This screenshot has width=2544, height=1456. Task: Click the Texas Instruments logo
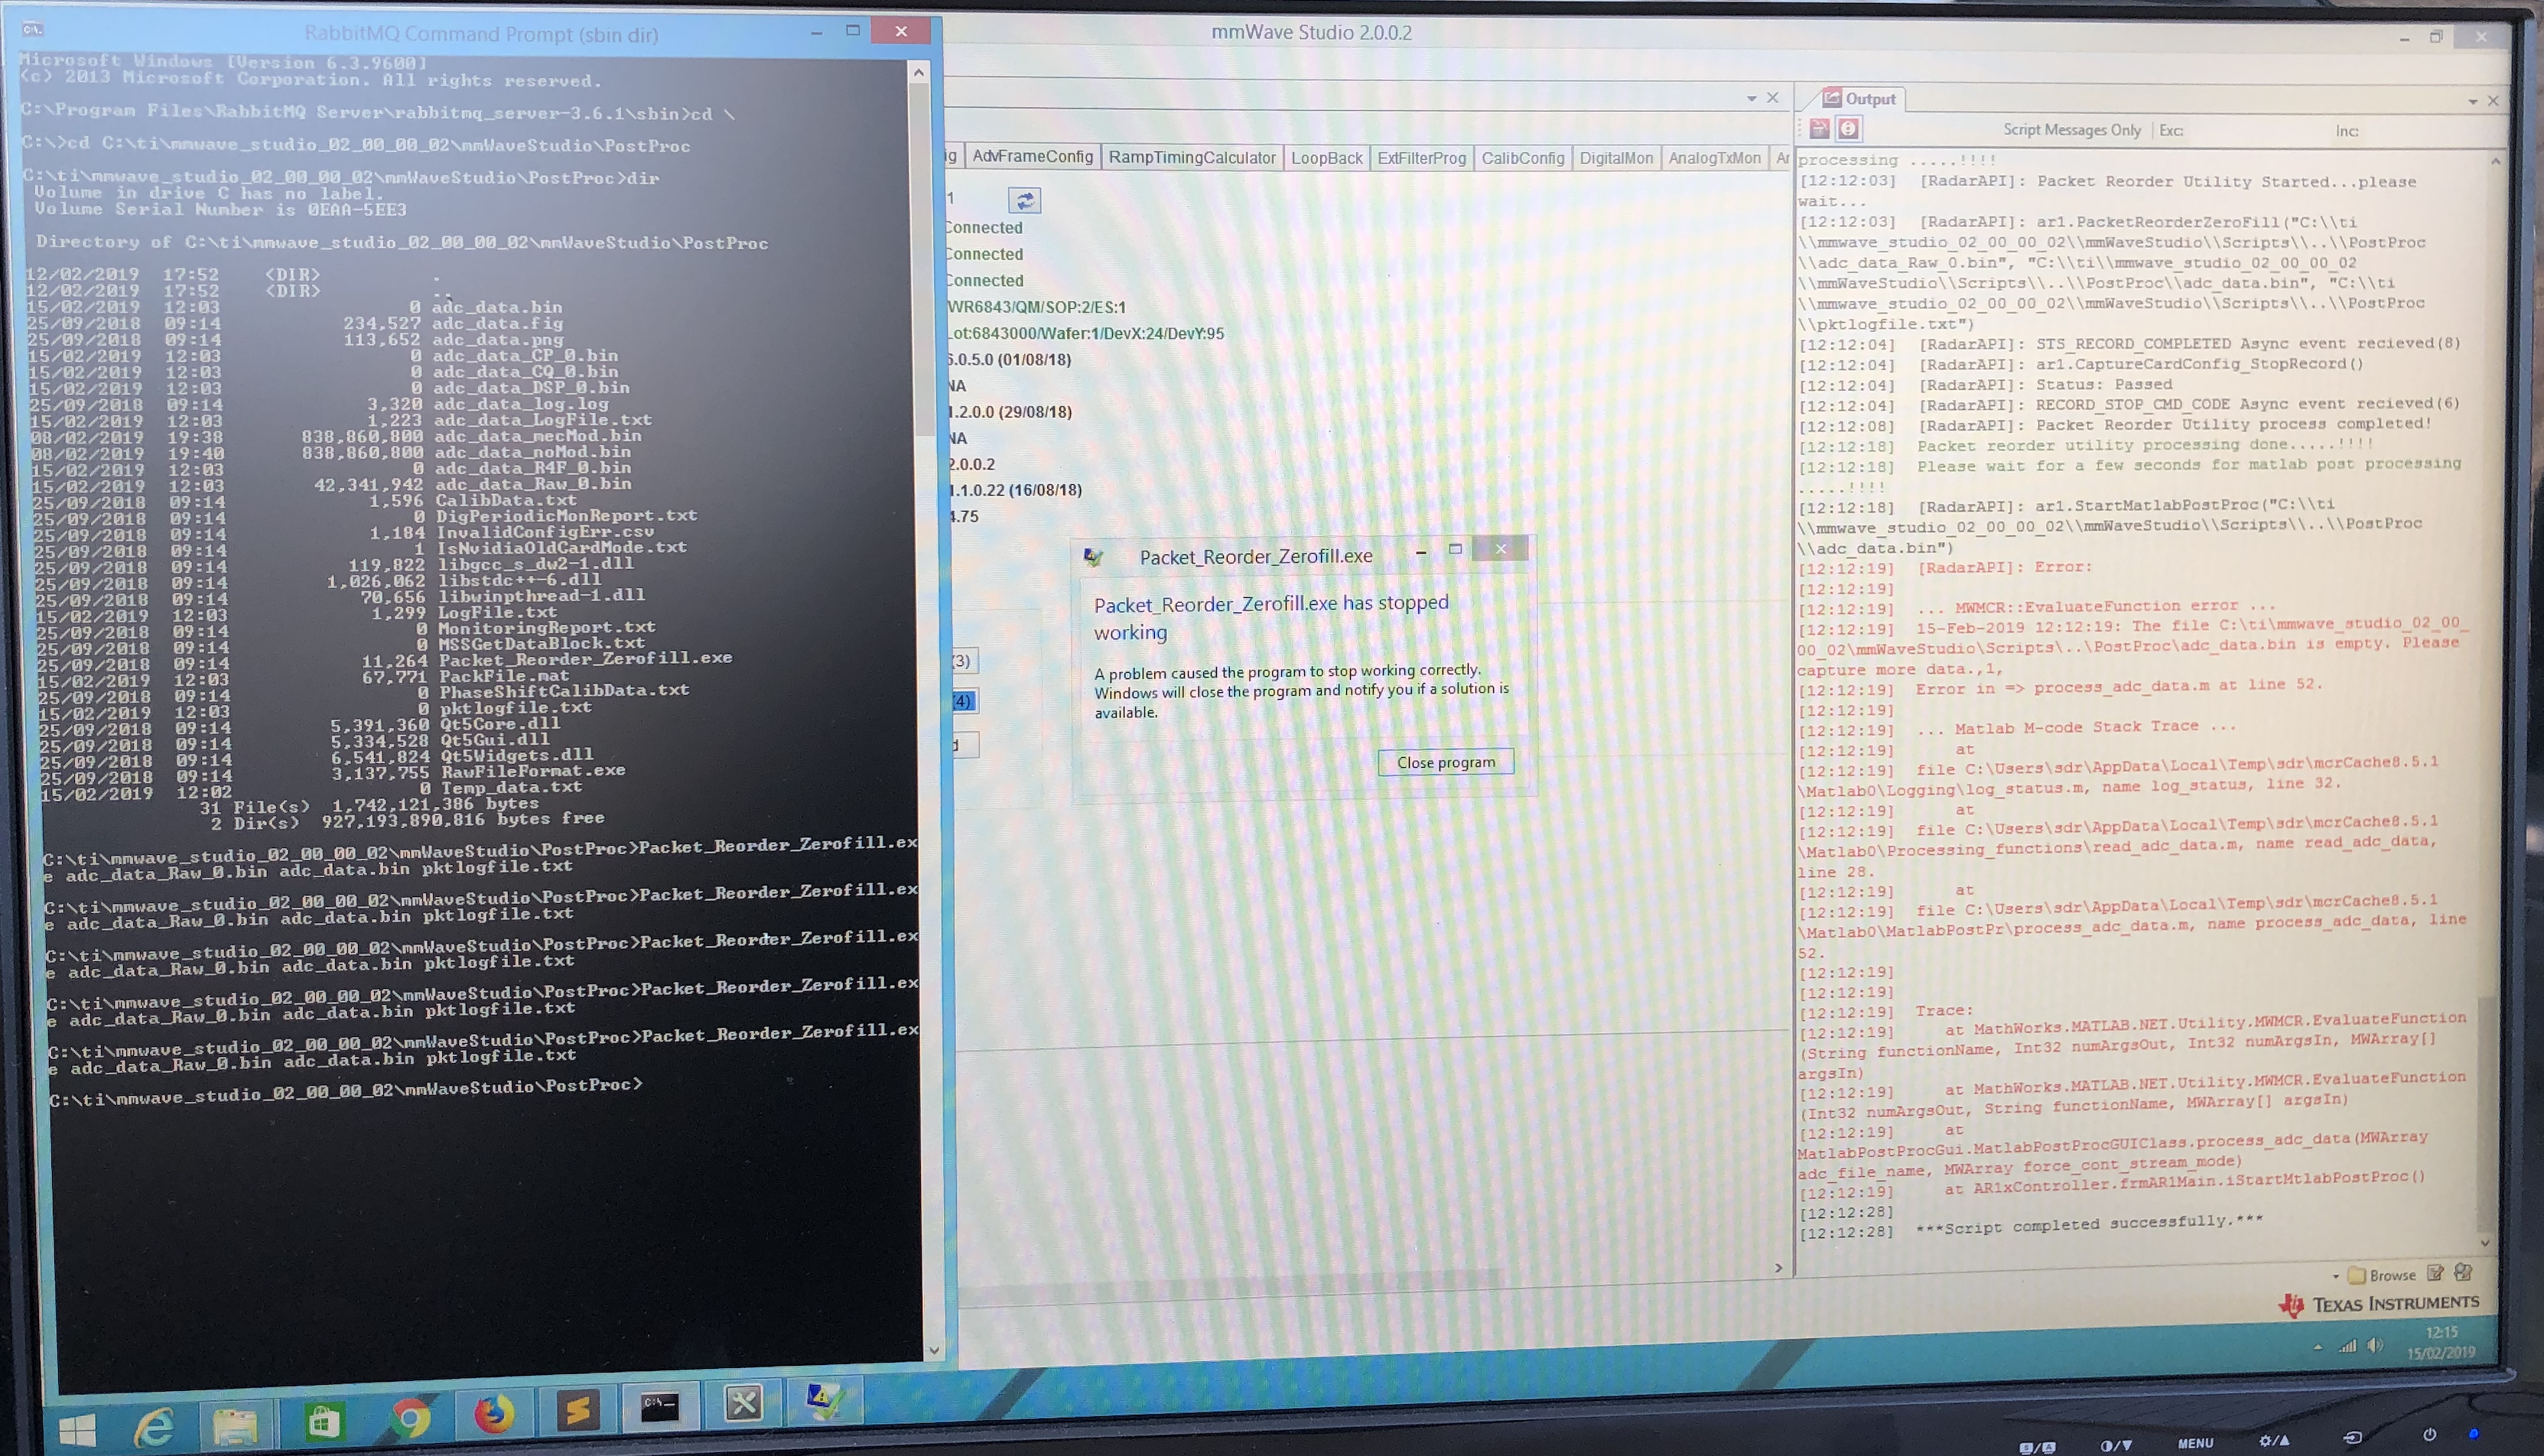click(x=2380, y=1303)
